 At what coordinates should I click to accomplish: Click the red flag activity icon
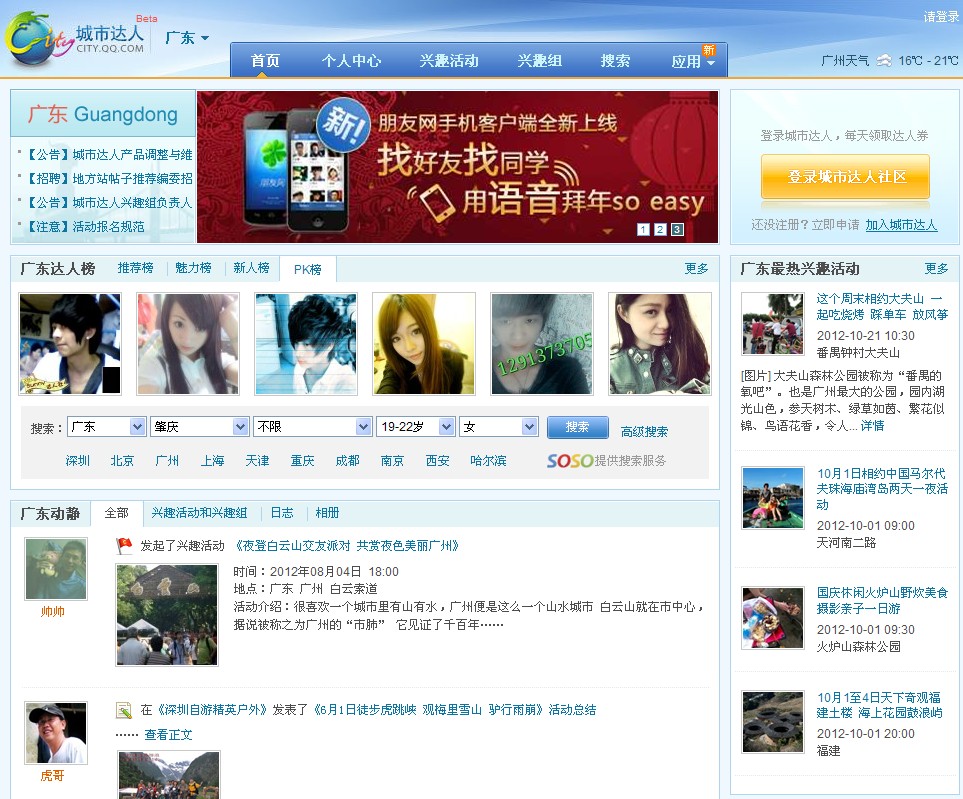point(124,546)
